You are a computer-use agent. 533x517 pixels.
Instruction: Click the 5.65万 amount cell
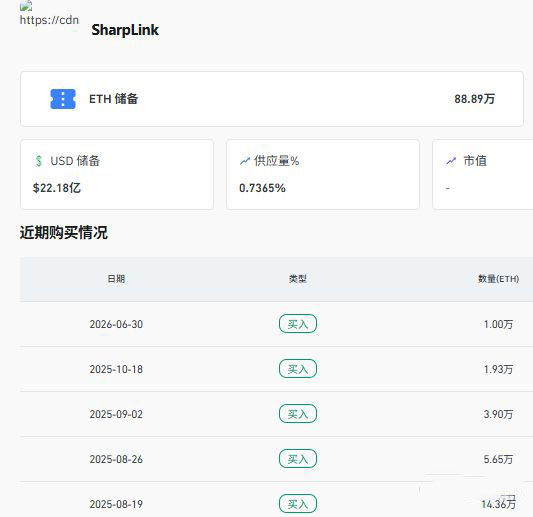click(x=498, y=459)
